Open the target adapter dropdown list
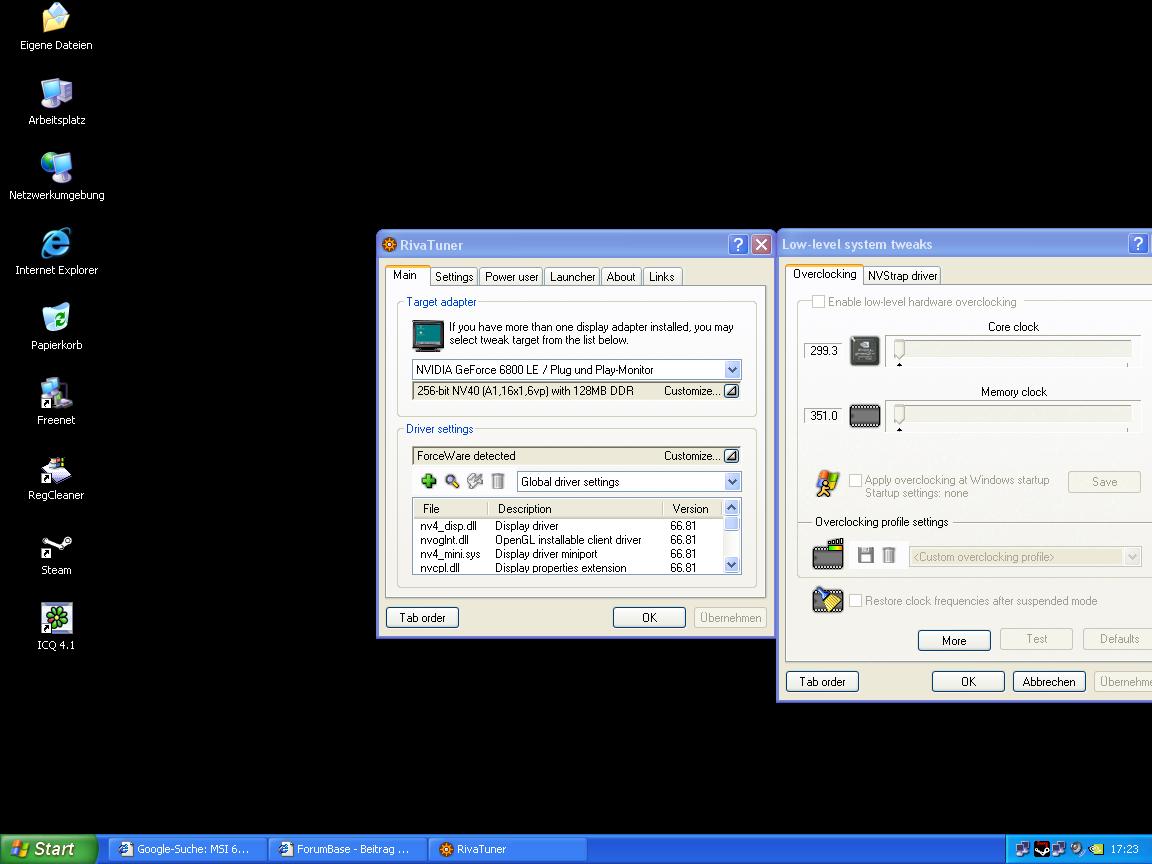Screen dimensions: 1152x864 pos(732,370)
